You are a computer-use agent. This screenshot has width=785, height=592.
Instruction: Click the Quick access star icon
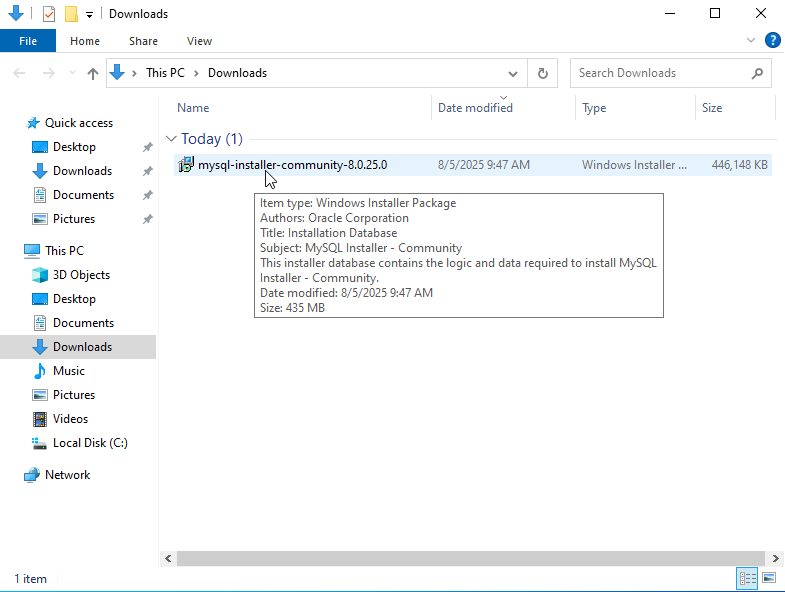tap(33, 123)
